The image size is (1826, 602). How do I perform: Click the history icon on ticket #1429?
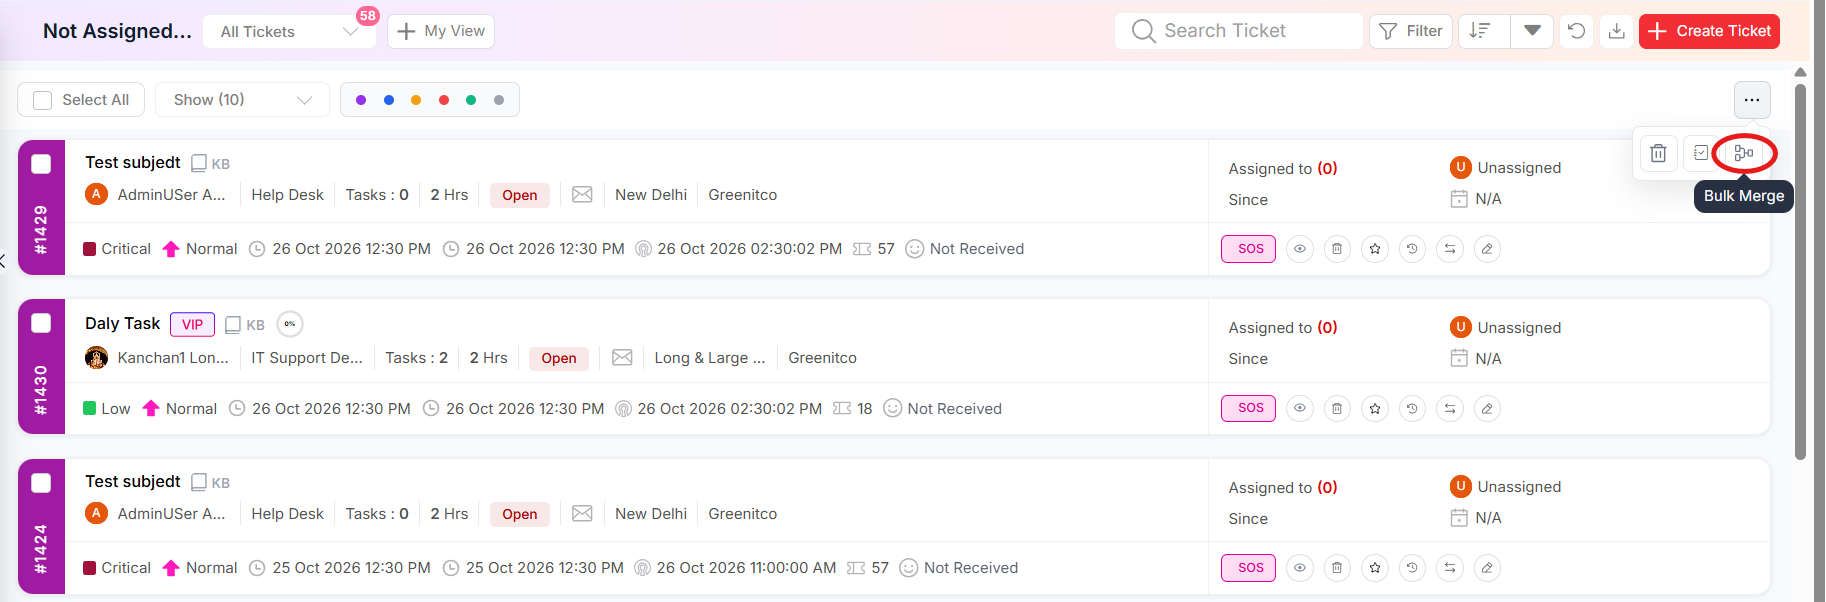tap(1412, 249)
